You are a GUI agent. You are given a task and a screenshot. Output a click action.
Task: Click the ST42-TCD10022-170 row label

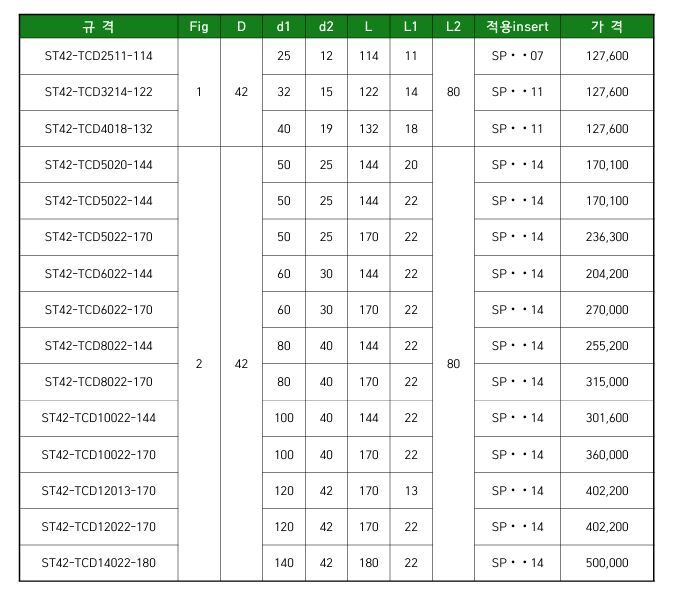98,455
